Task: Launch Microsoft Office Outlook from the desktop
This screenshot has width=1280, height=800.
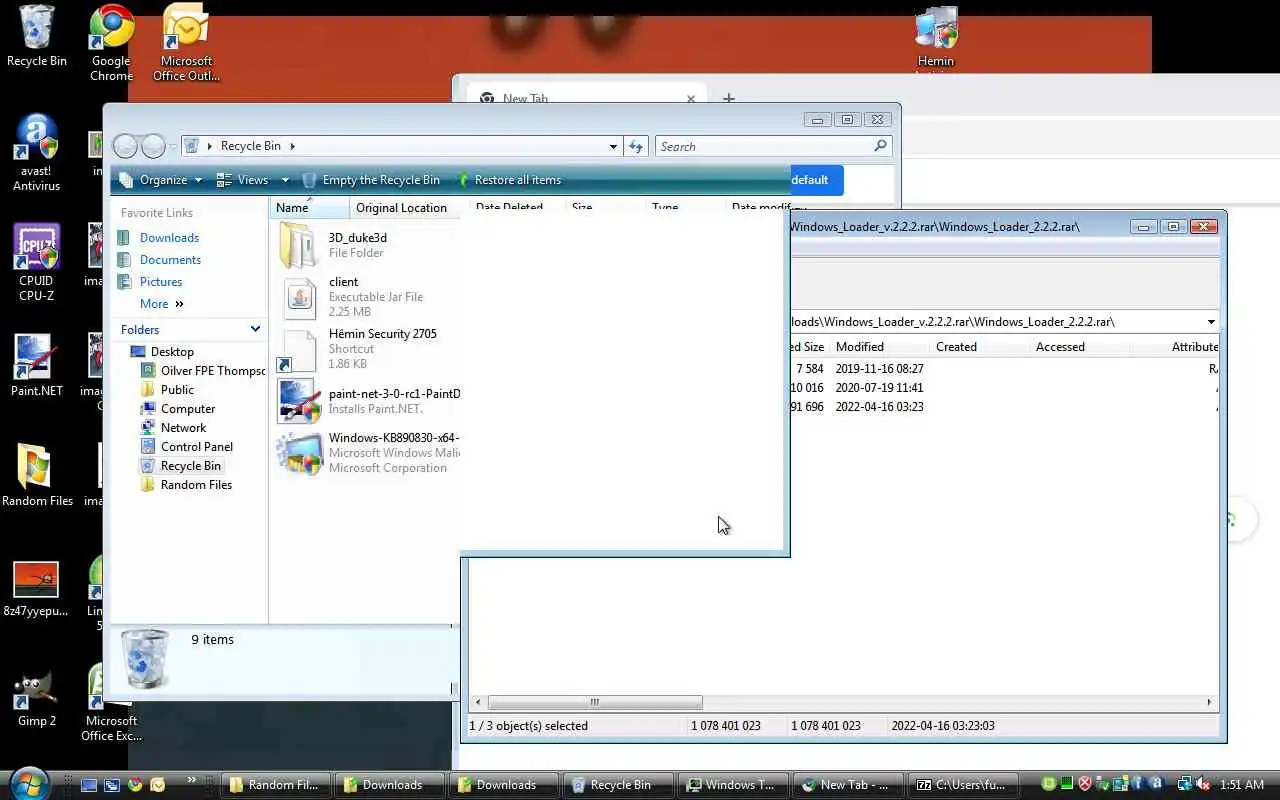Action: [x=186, y=42]
